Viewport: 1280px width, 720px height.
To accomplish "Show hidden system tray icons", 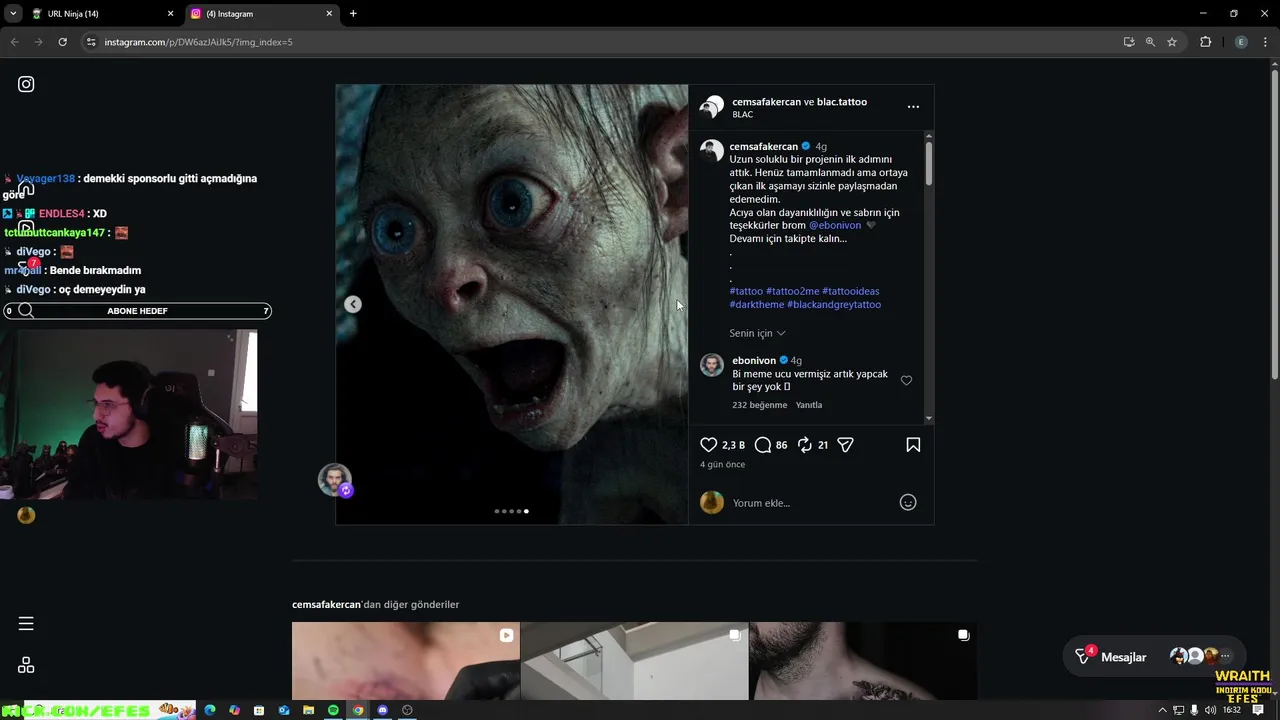I will tap(1162, 710).
